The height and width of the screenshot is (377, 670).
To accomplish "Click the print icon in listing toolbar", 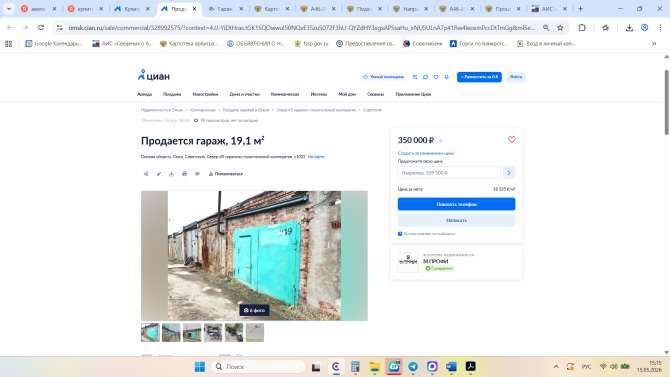I will [x=184, y=174].
